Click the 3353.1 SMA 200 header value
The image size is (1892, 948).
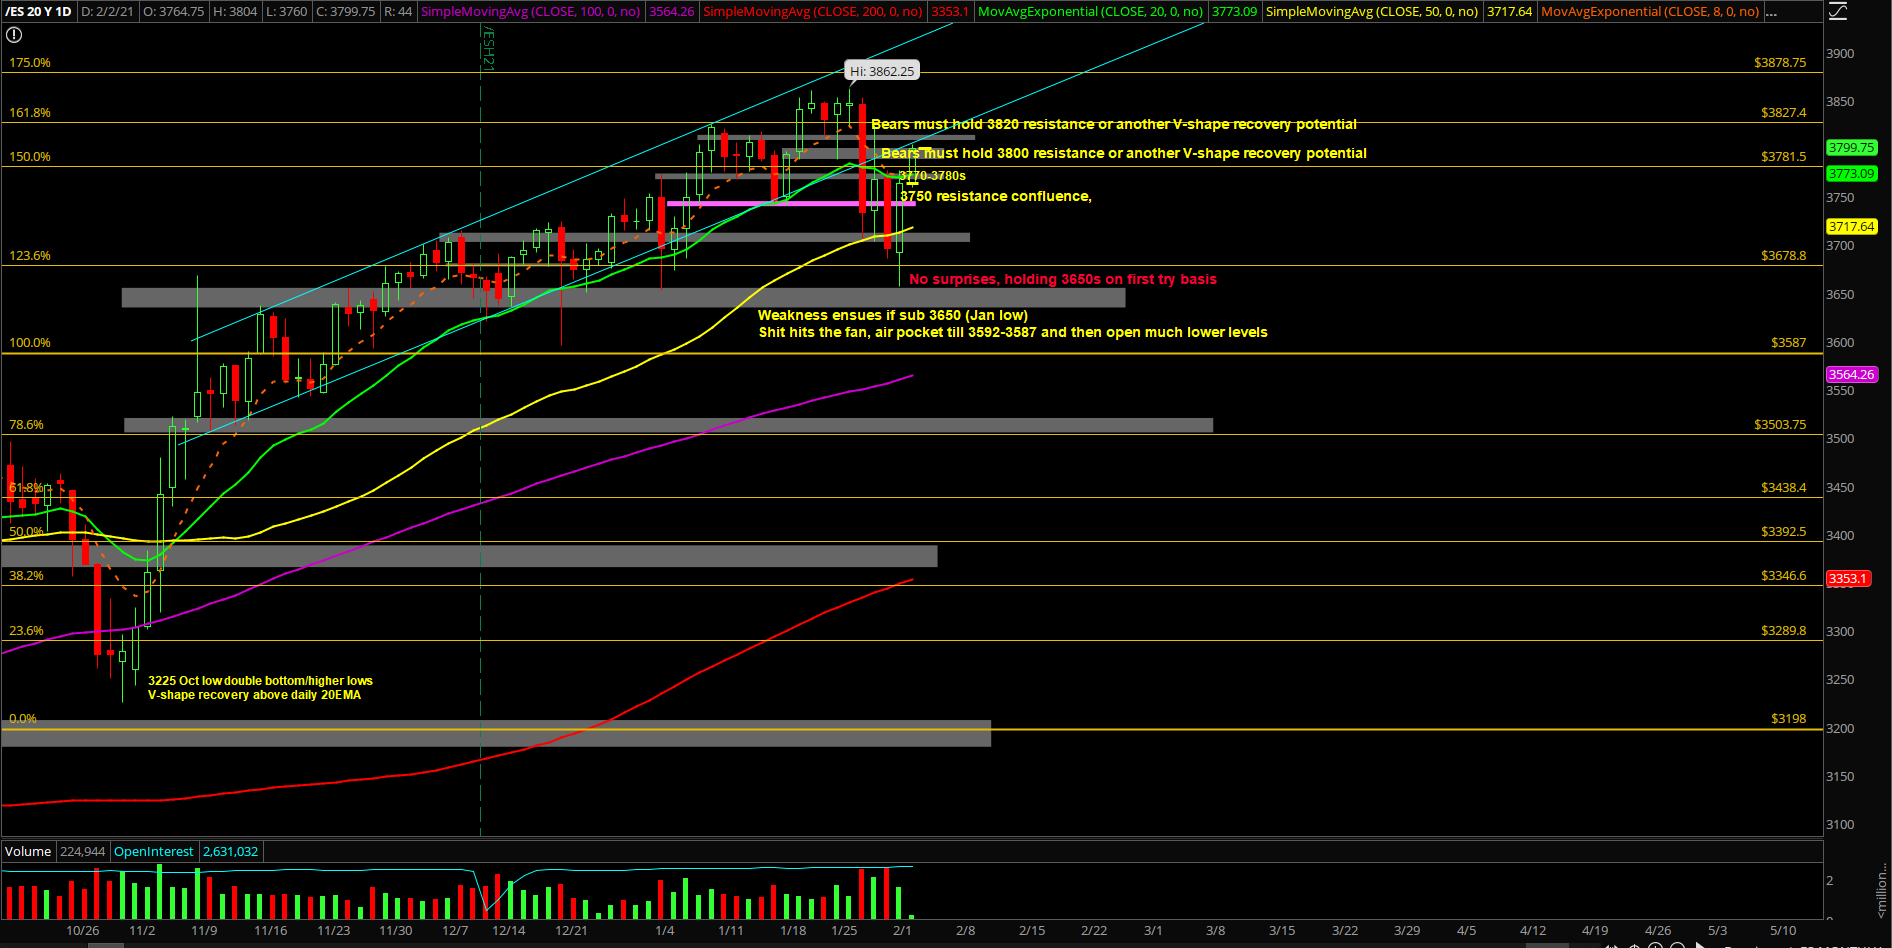(949, 12)
